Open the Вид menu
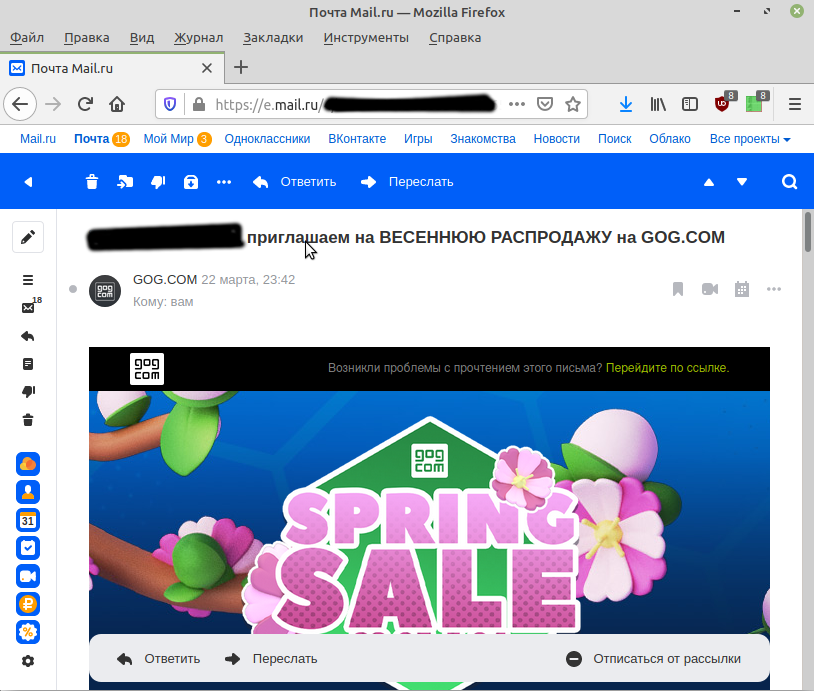Image resolution: width=814 pixels, height=691 pixels. point(142,38)
